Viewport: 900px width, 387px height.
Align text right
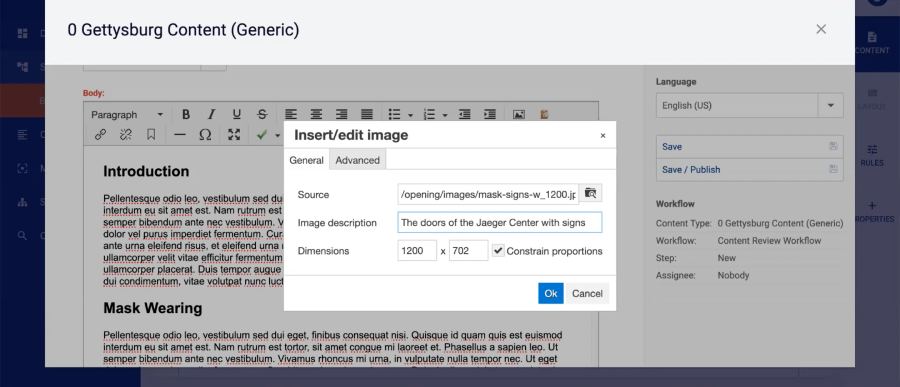pos(342,114)
